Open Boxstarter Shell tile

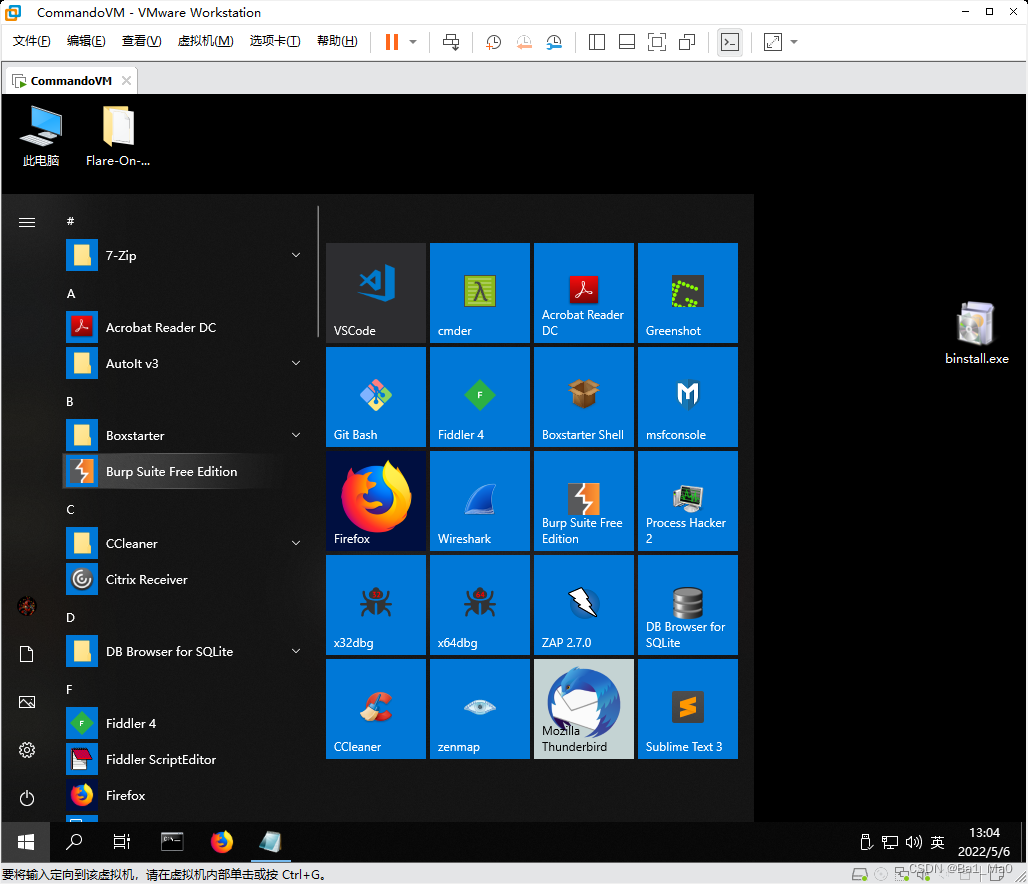coord(583,397)
